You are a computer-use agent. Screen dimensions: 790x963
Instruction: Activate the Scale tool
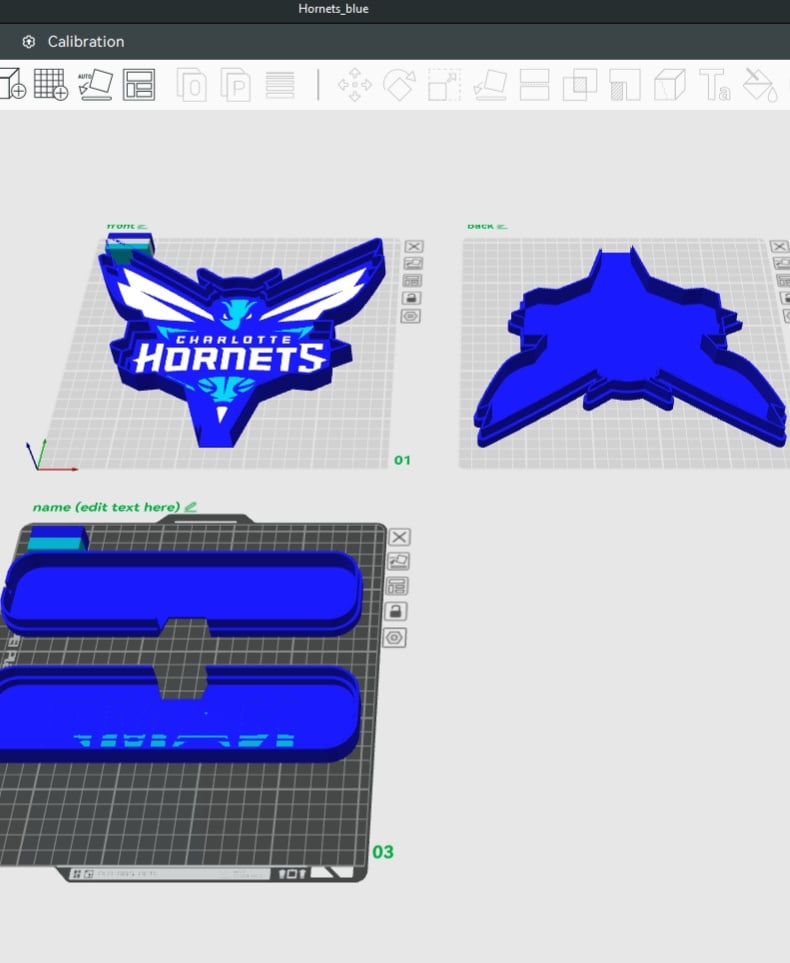coord(444,84)
